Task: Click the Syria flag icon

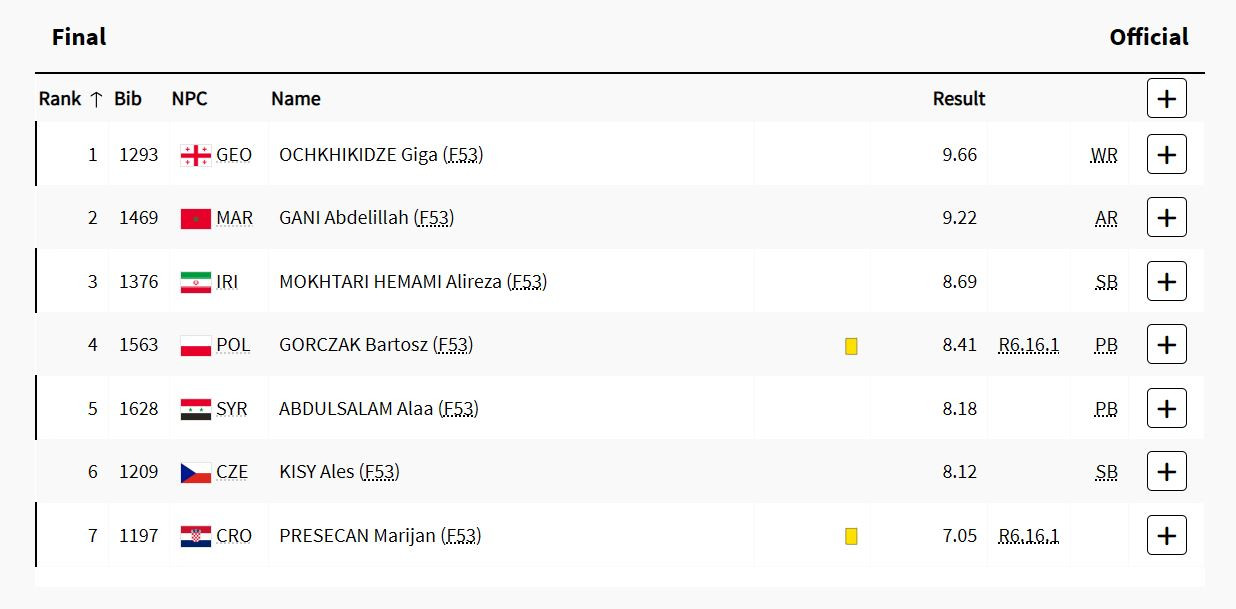Action: coord(195,409)
